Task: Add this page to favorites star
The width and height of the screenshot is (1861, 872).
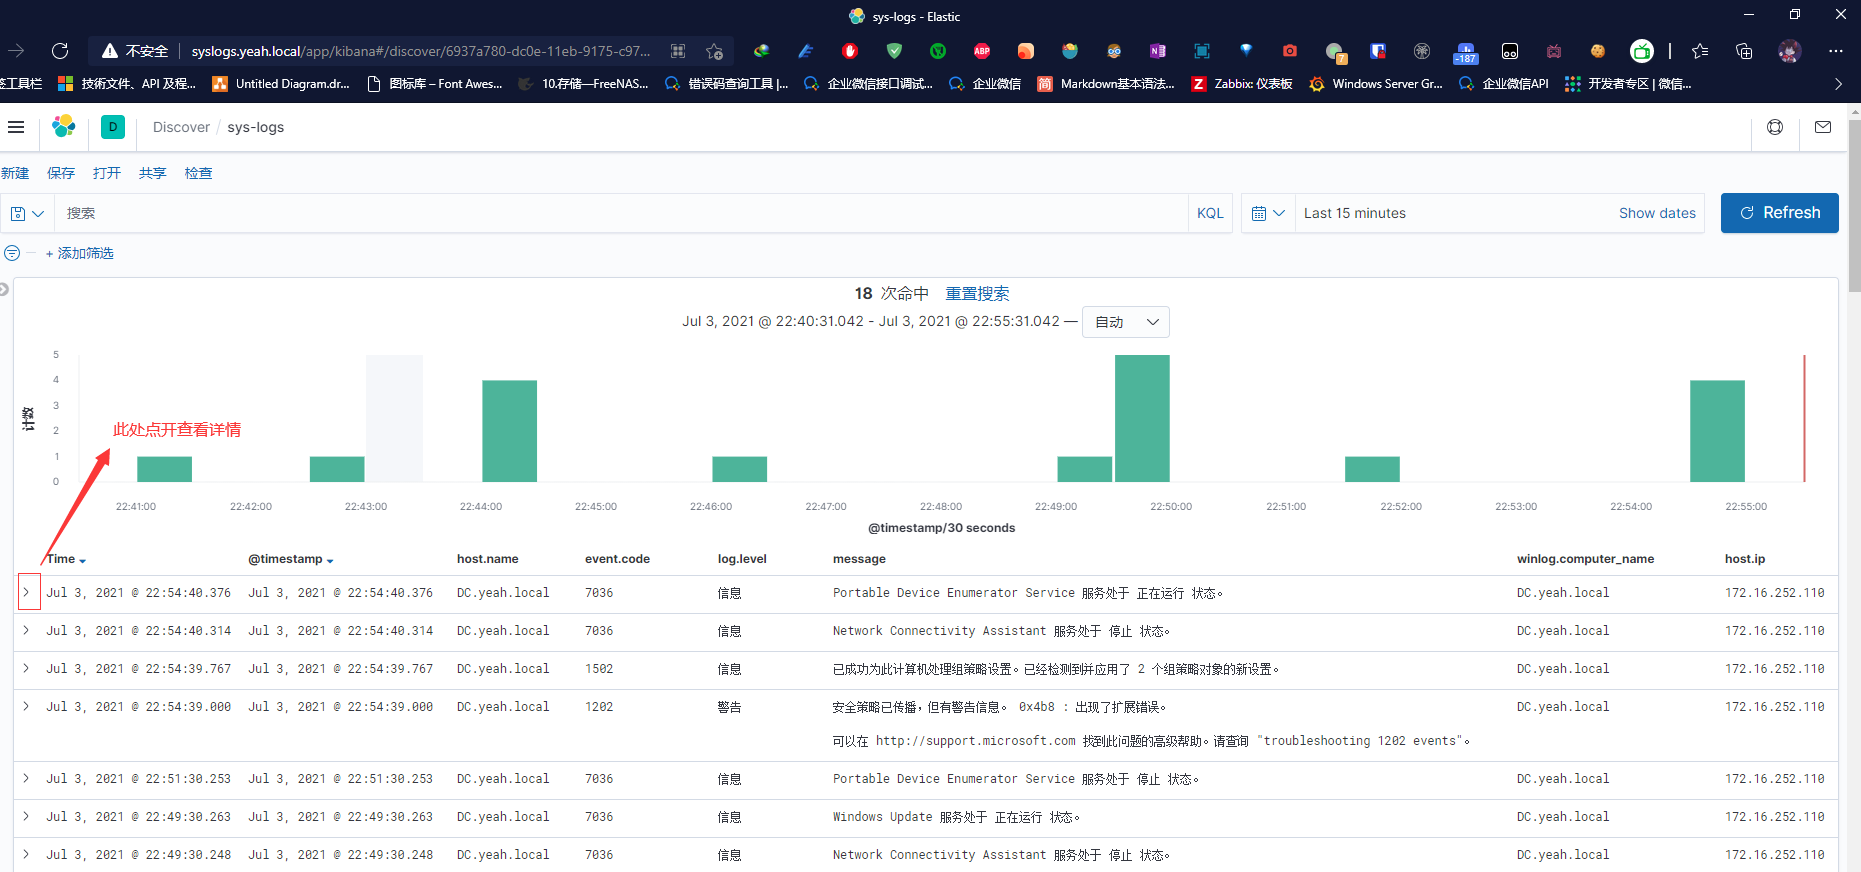Action: [x=714, y=51]
